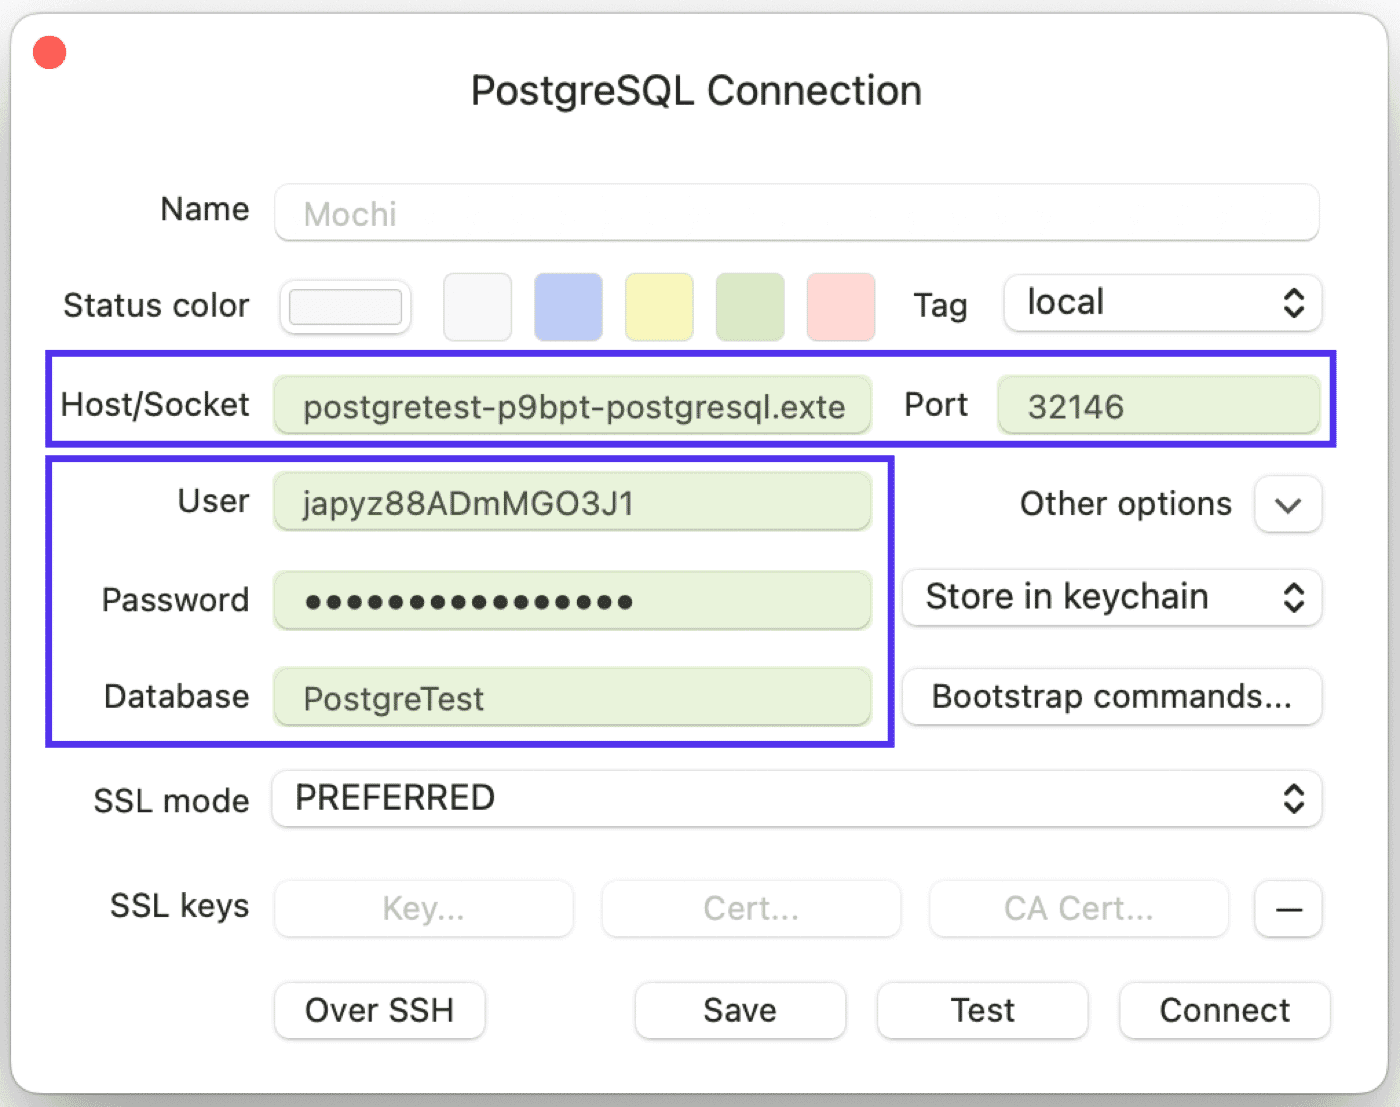Viewport: 1400px width, 1107px height.
Task: Choose the SSL Key file
Action: point(423,908)
